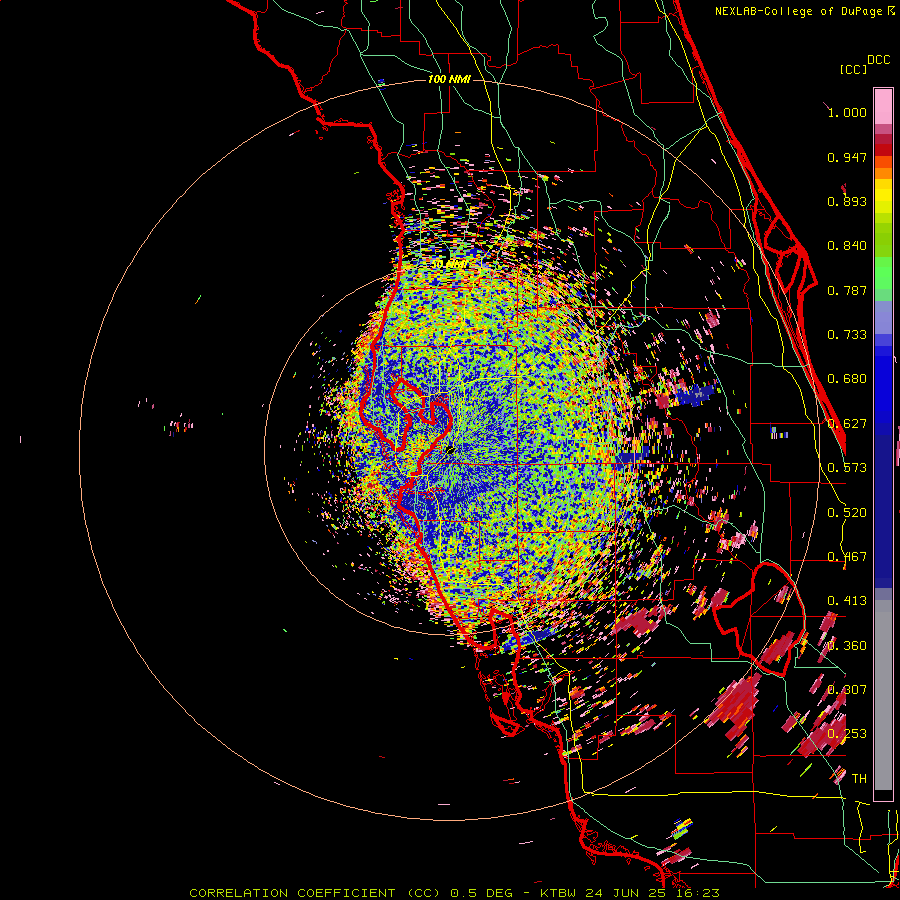Click the yellow band of color scale
The width and height of the screenshot is (900, 900).
(883, 197)
